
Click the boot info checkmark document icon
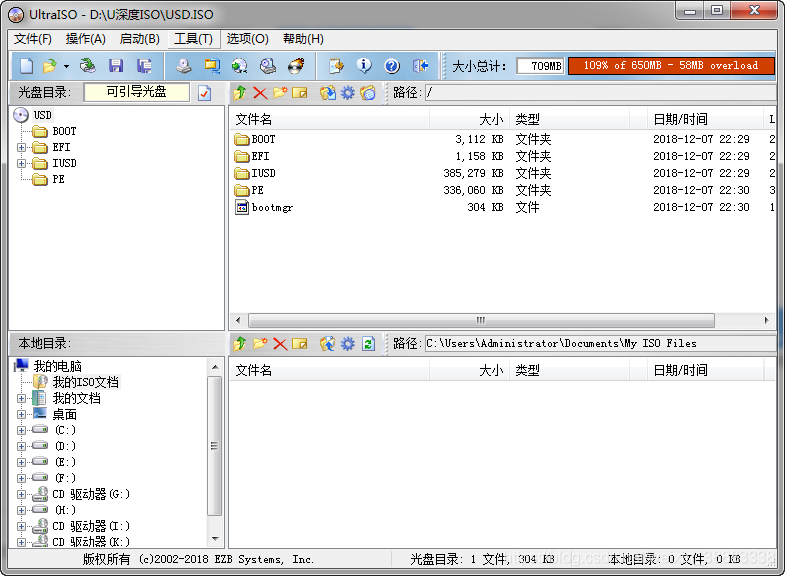(x=204, y=93)
